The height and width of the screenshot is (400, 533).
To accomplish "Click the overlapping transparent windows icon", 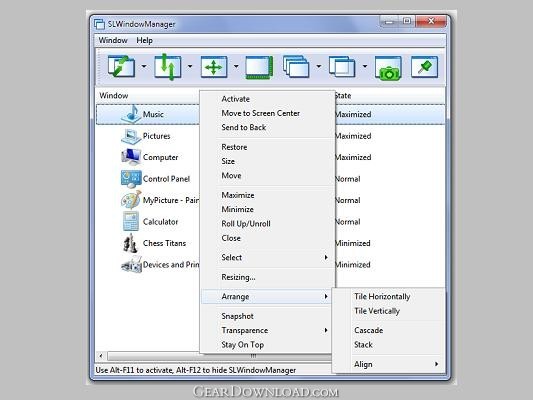I will (x=342, y=67).
